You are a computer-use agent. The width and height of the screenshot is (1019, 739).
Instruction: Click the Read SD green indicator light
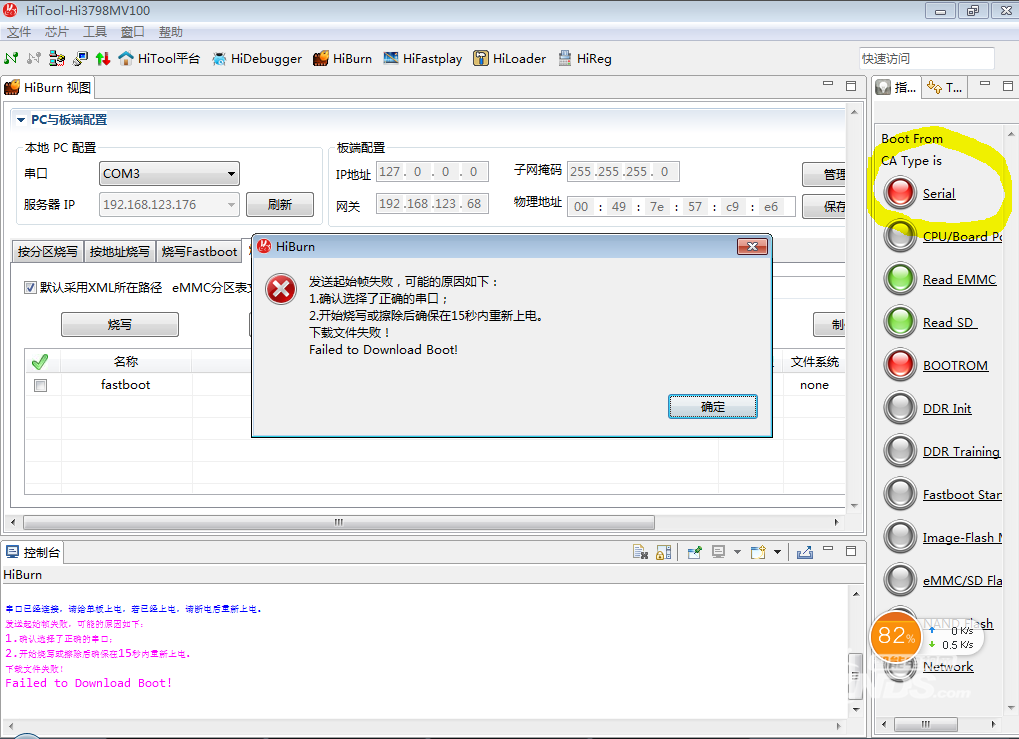[x=900, y=322]
